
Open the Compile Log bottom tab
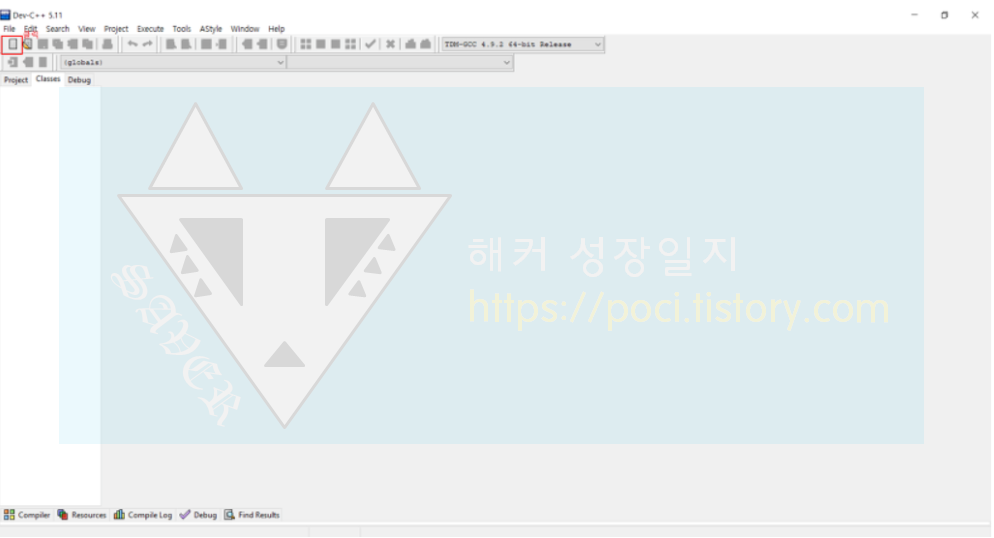coord(143,515)
